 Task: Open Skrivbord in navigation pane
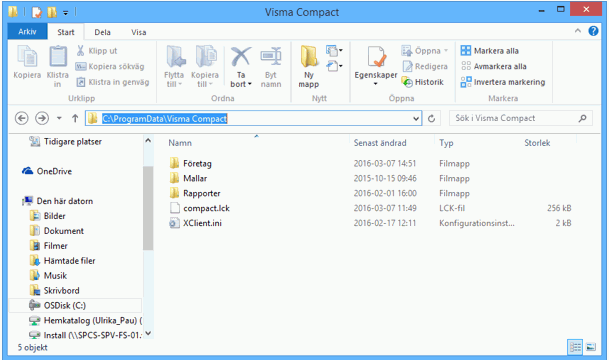(61, 290)
